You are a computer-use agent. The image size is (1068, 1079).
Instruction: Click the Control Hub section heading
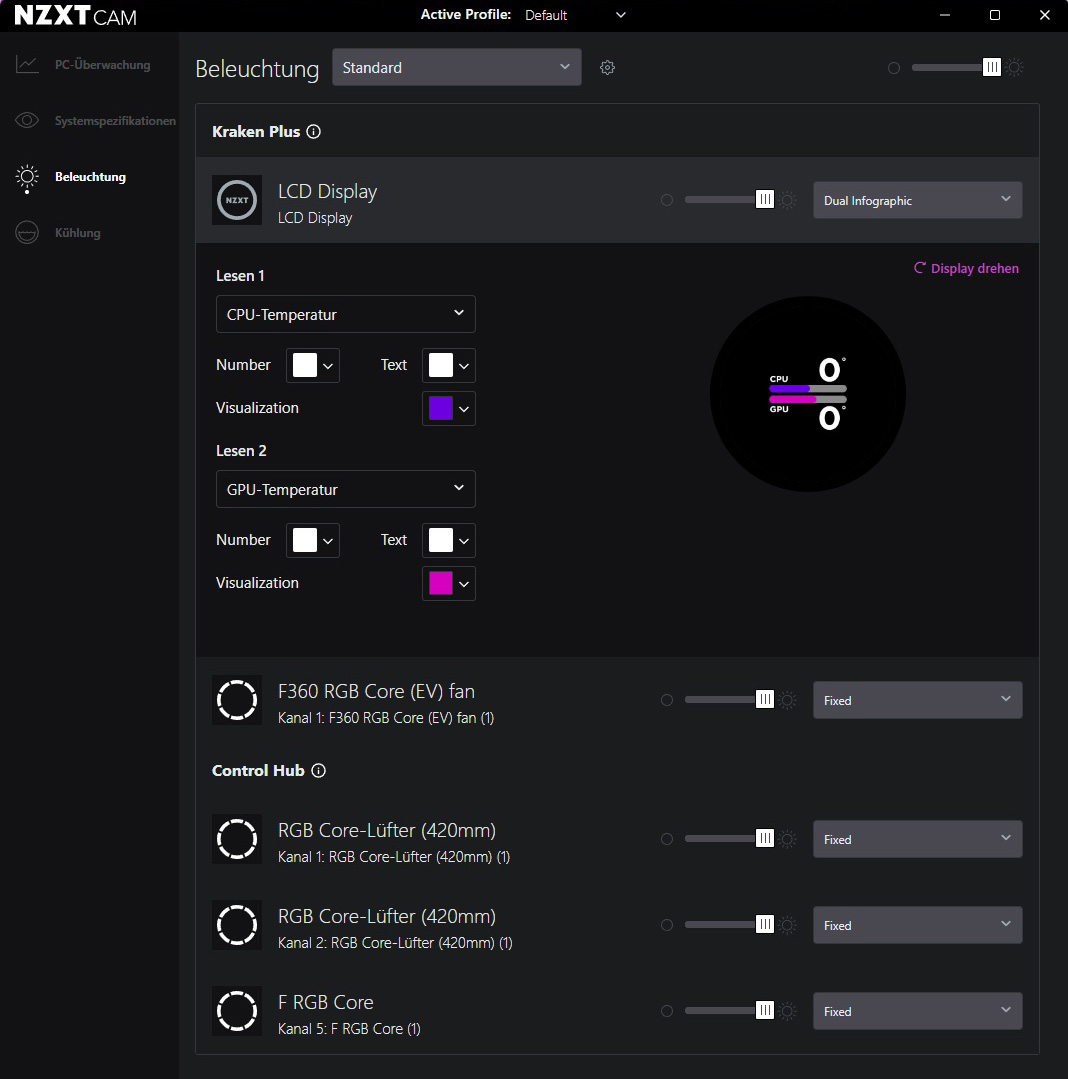click(258, 771)
